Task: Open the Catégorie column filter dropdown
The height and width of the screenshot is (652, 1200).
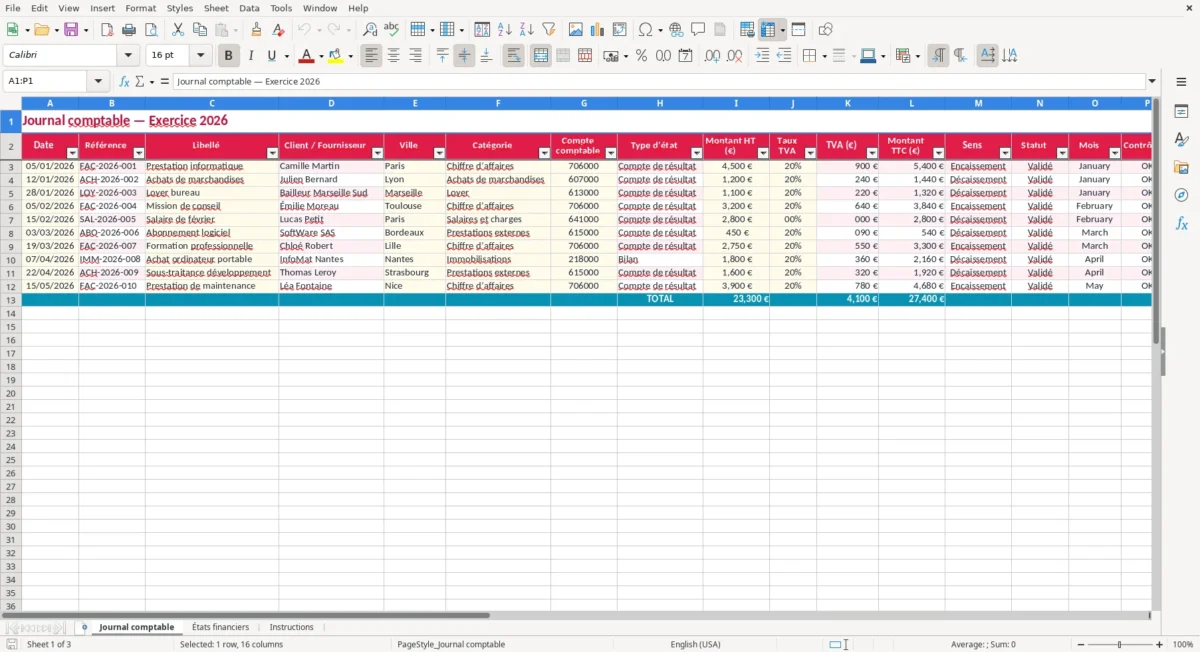Action: pyautogui.click(x=544, y=153)
